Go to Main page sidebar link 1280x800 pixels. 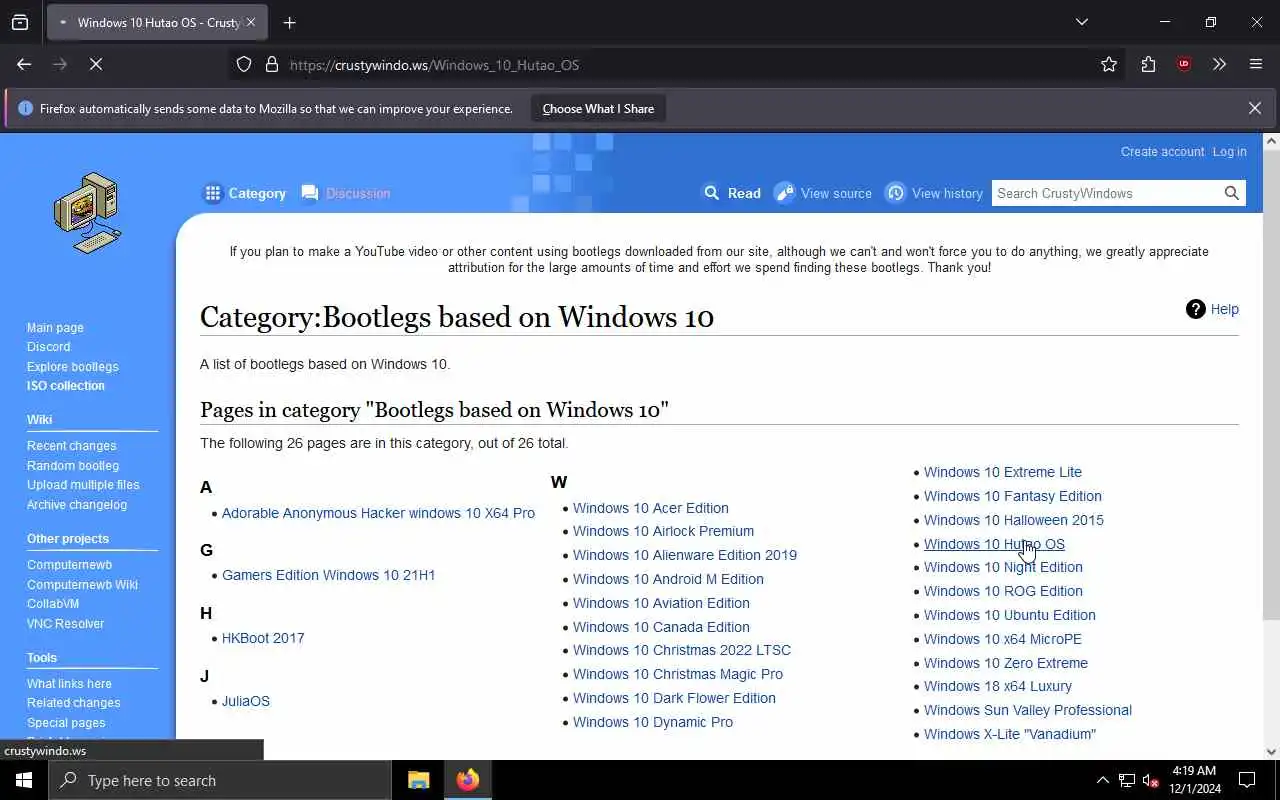[x=55, y=328]
